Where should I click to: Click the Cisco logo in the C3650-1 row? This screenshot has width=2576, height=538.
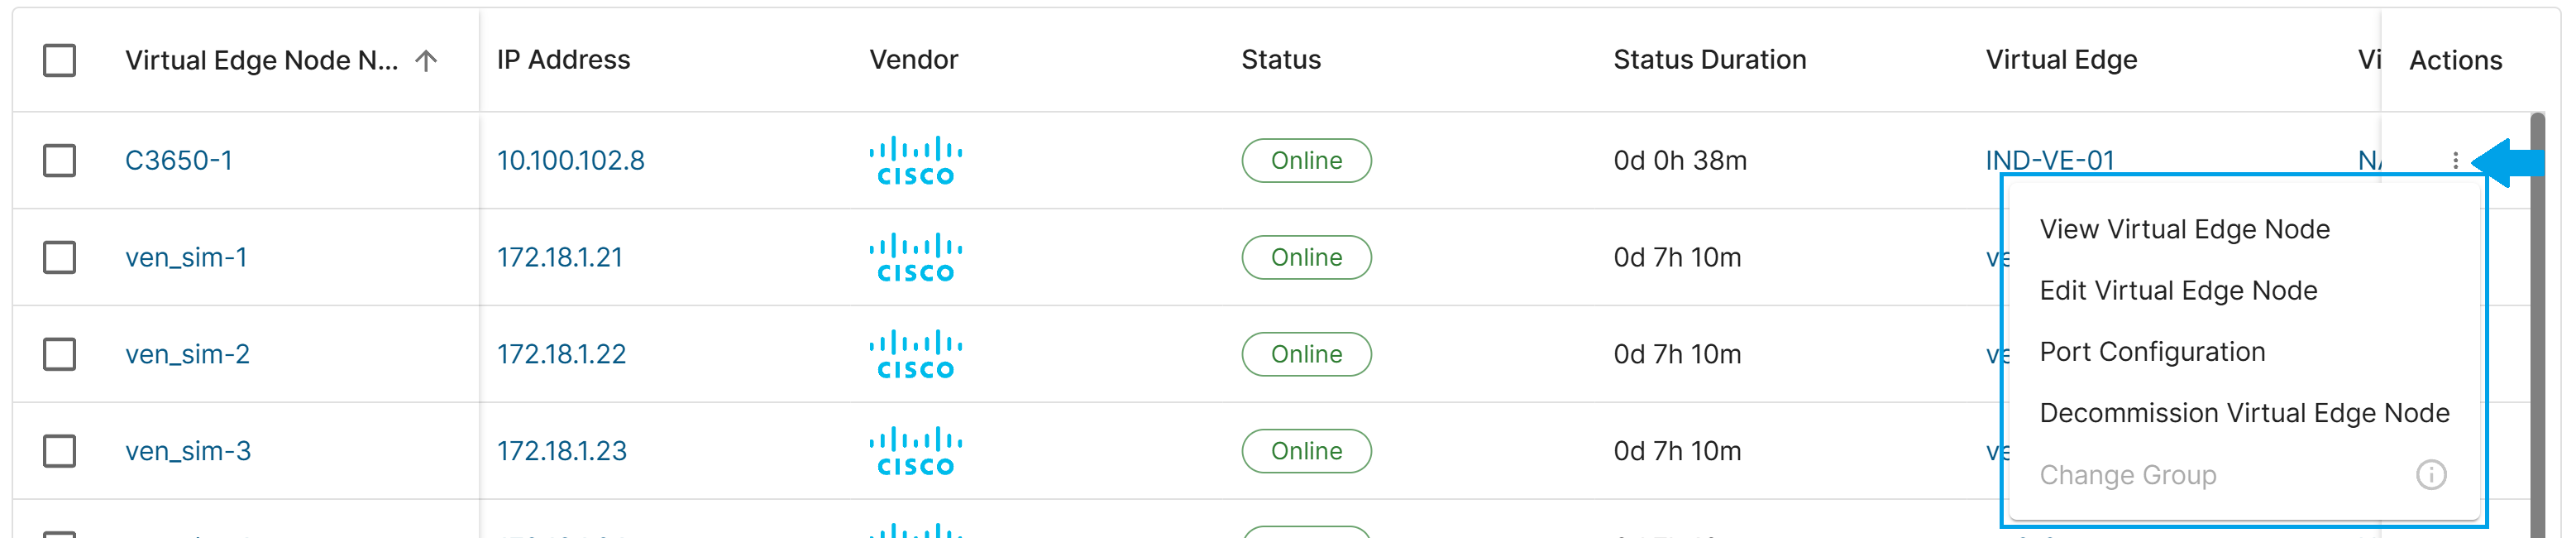[915, 160]
